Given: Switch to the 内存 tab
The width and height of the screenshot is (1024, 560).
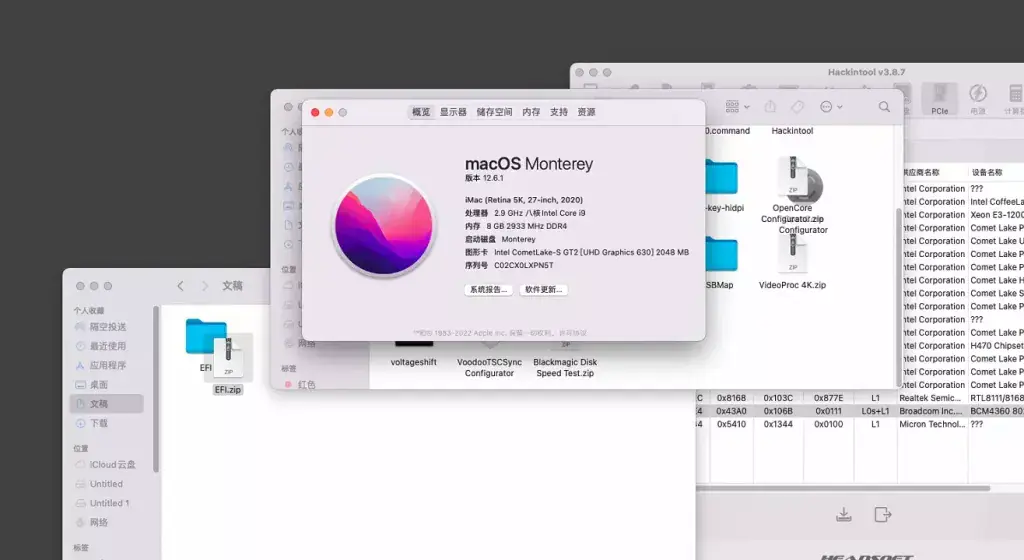Looking at the screenshot, I should (x=531, y=112).
